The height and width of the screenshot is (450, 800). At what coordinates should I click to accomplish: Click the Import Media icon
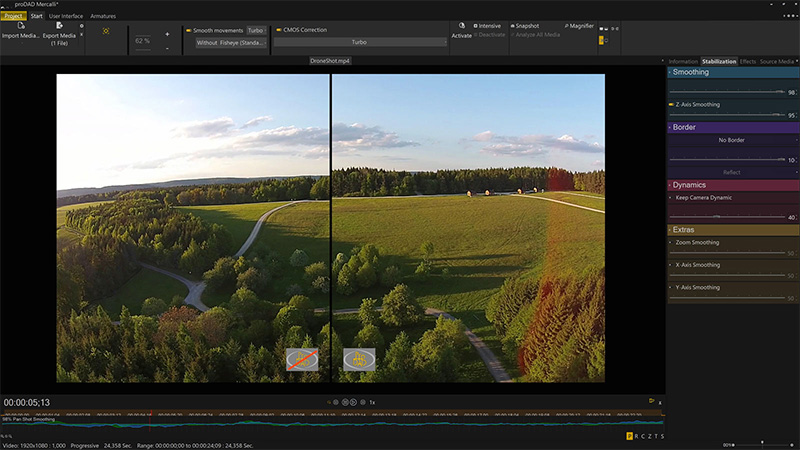point(19,25)
